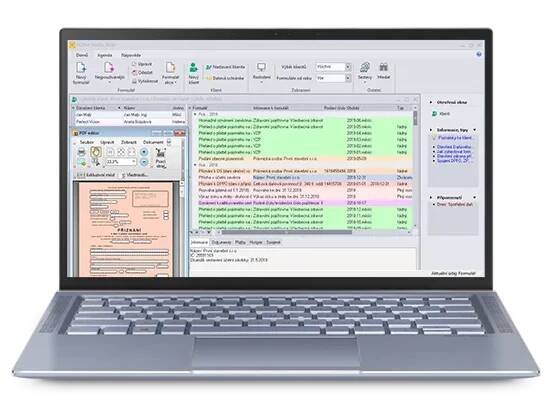Click the Hledat binoculars icon
Image resolution: width=552 pixels, height=400 pixels.
pos(383,67)
